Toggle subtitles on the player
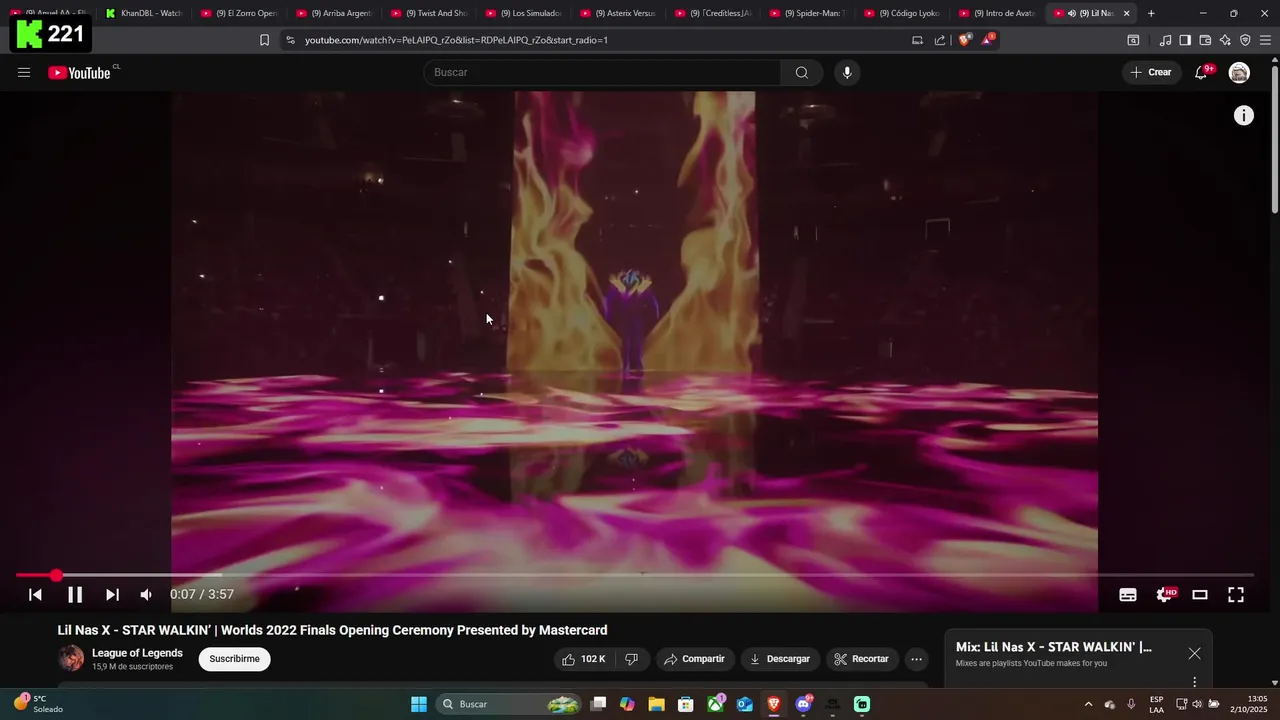1280x720 pixels. (1128, 594)
